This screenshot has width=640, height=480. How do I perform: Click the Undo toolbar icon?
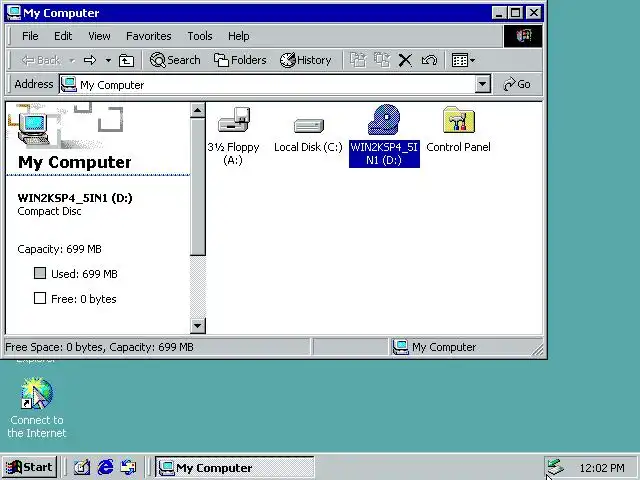(x=429, y=60)
